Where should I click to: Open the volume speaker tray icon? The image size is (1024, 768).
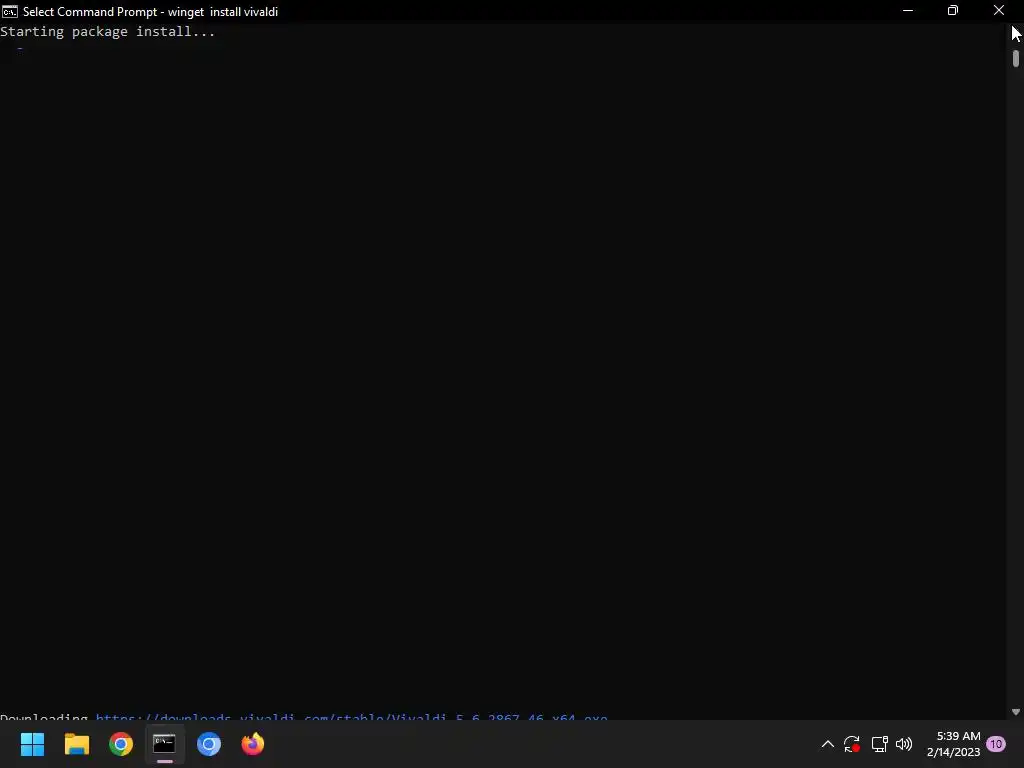(x=904, y=744)
